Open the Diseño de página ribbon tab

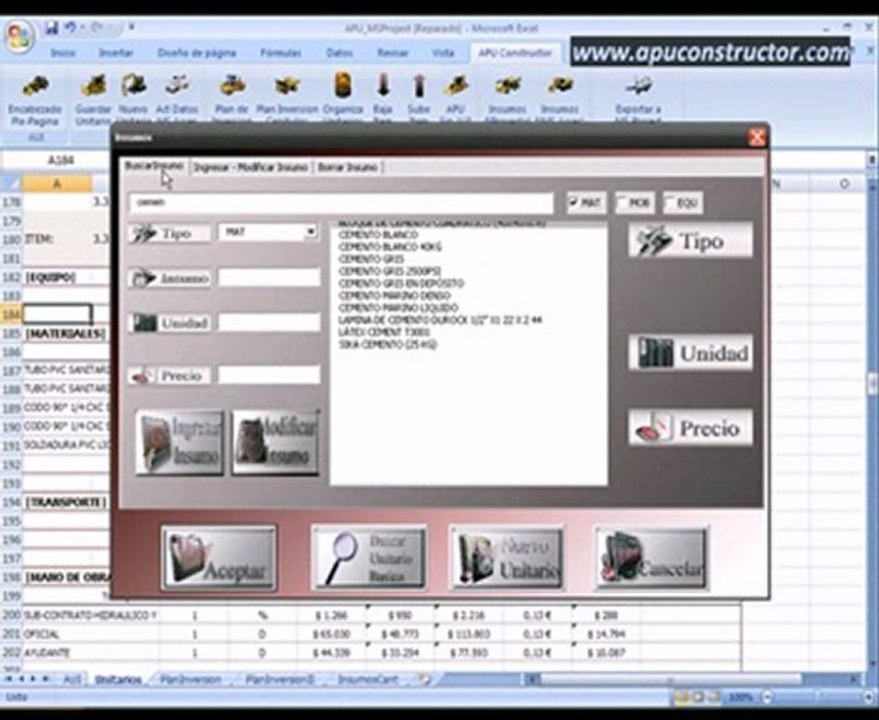[197, 53]
